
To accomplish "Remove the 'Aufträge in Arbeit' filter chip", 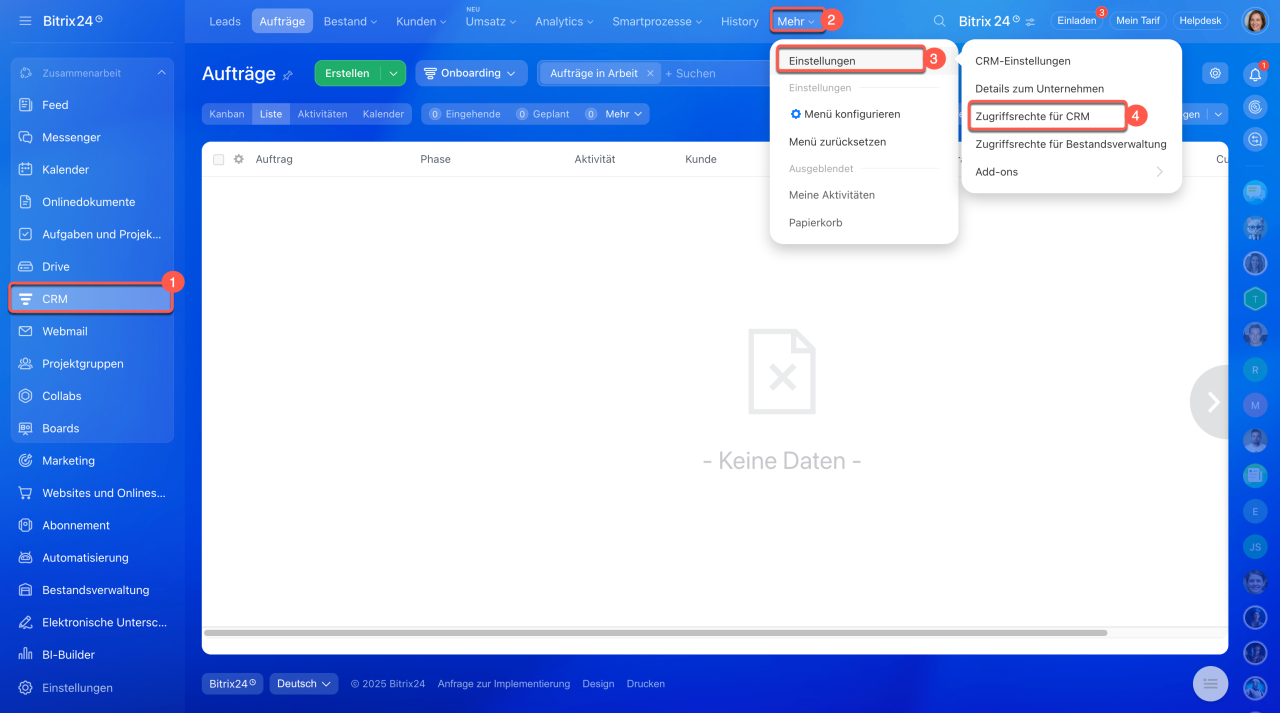I will [x=650, y=73].
